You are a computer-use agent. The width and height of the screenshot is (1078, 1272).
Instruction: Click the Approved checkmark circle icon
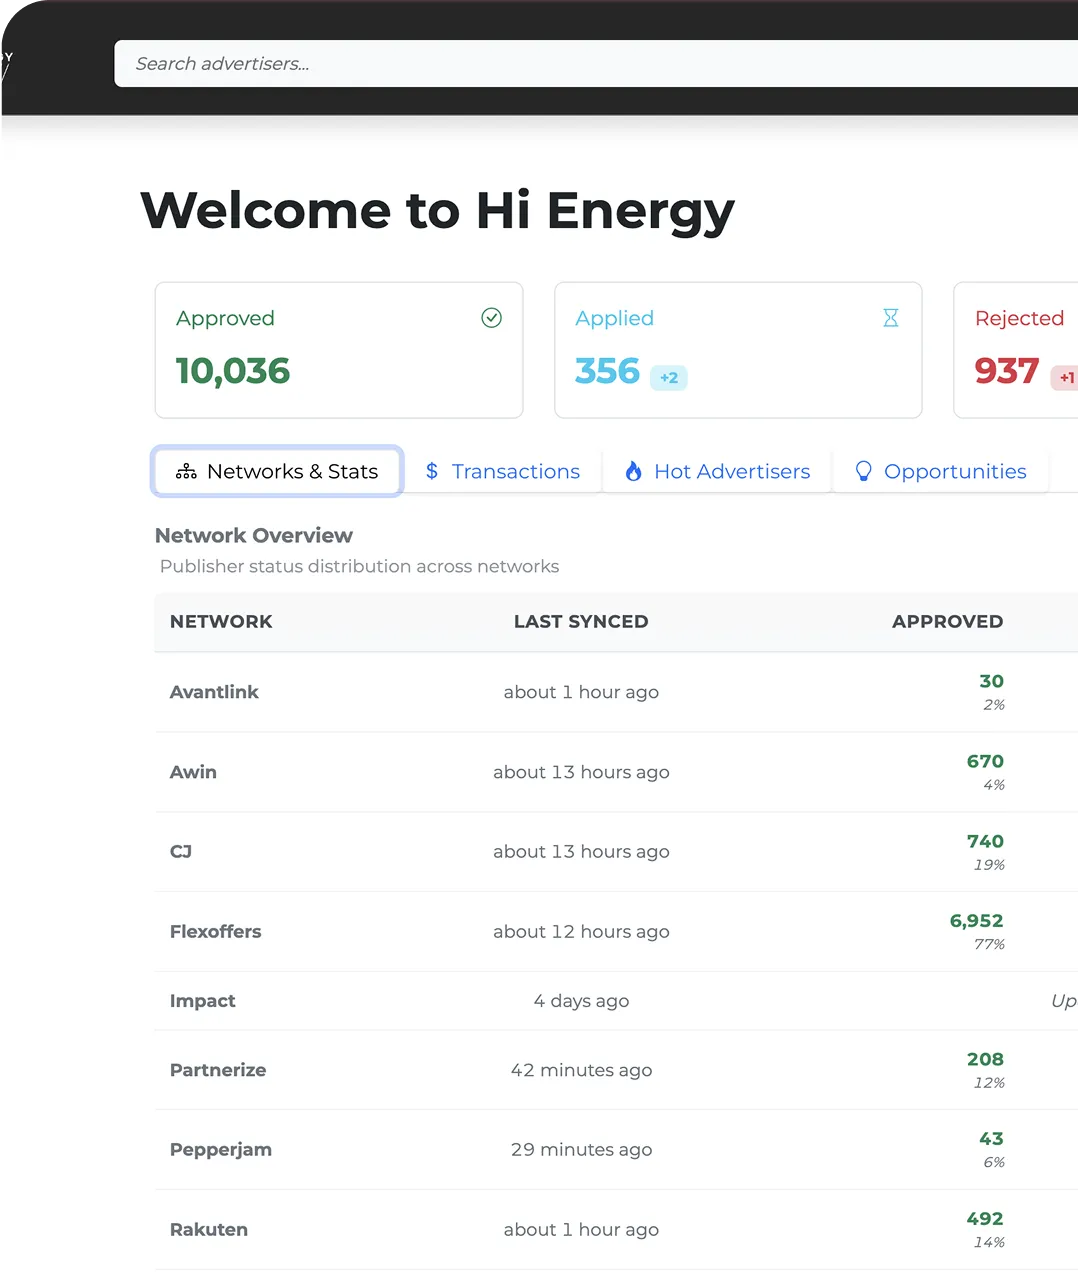491,318
